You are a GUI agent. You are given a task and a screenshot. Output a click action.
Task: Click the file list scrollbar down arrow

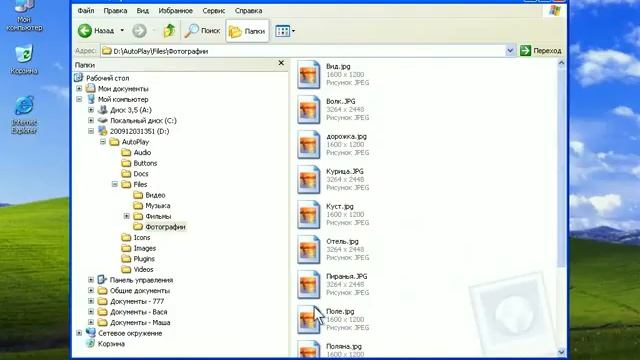pyautogui.click(x=561, y=352)
